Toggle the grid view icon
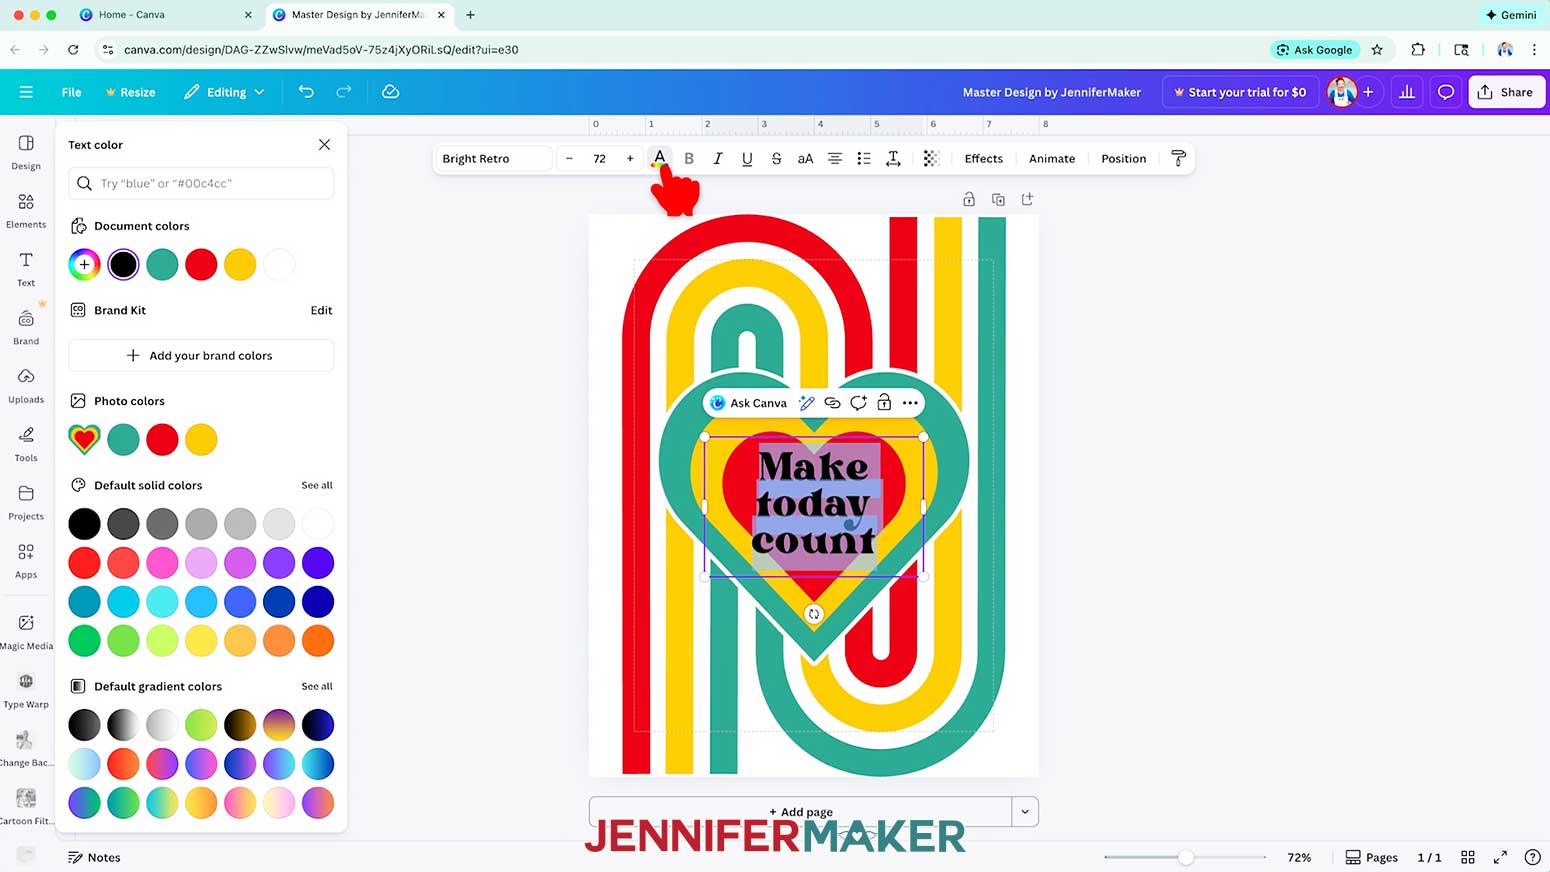 click(1468, 857)
